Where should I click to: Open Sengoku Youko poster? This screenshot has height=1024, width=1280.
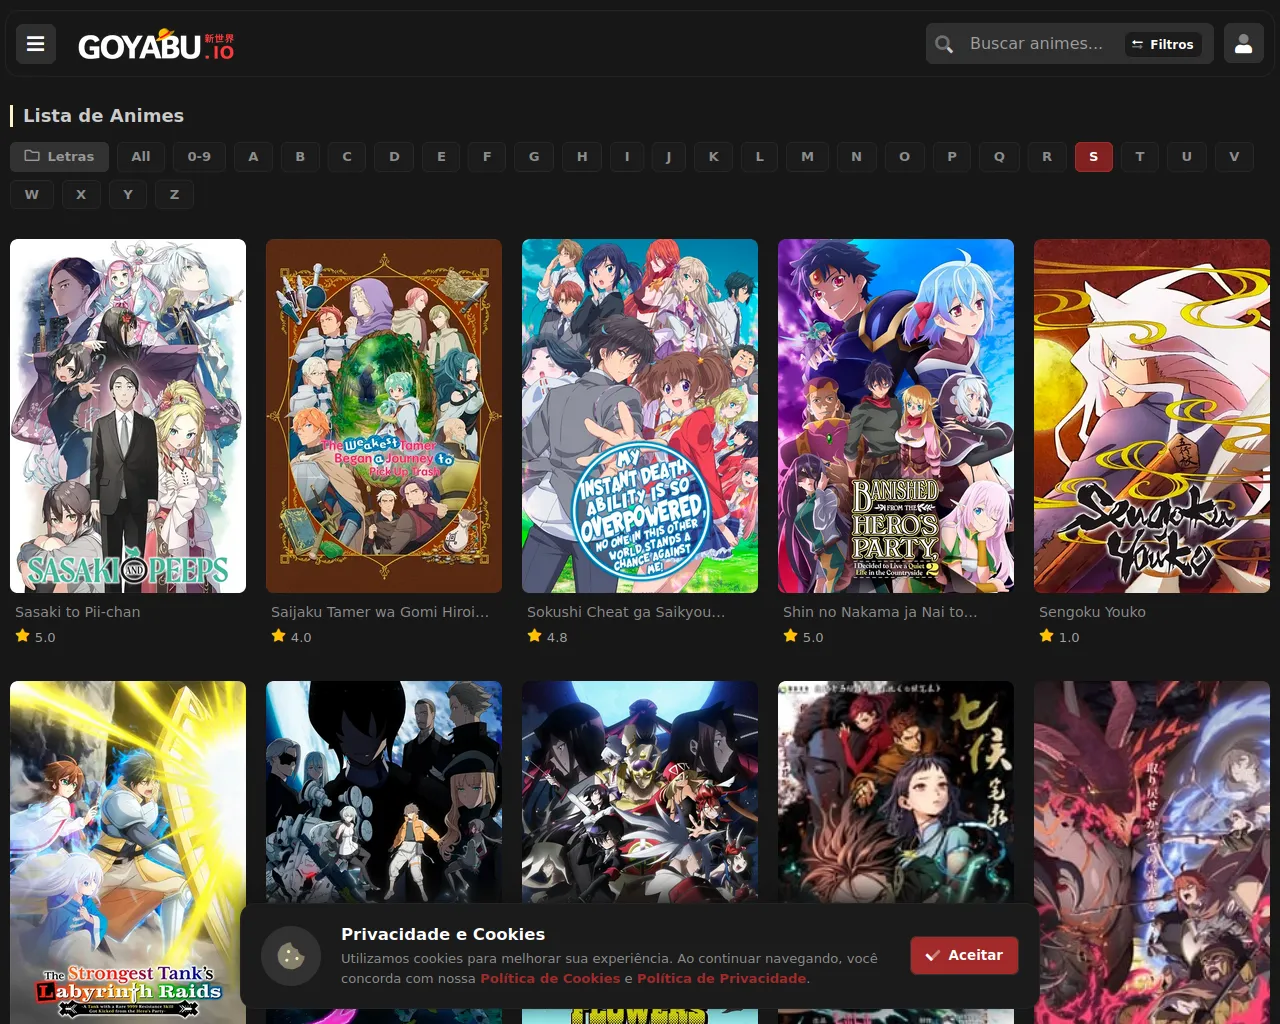[x=1152, y=416]
